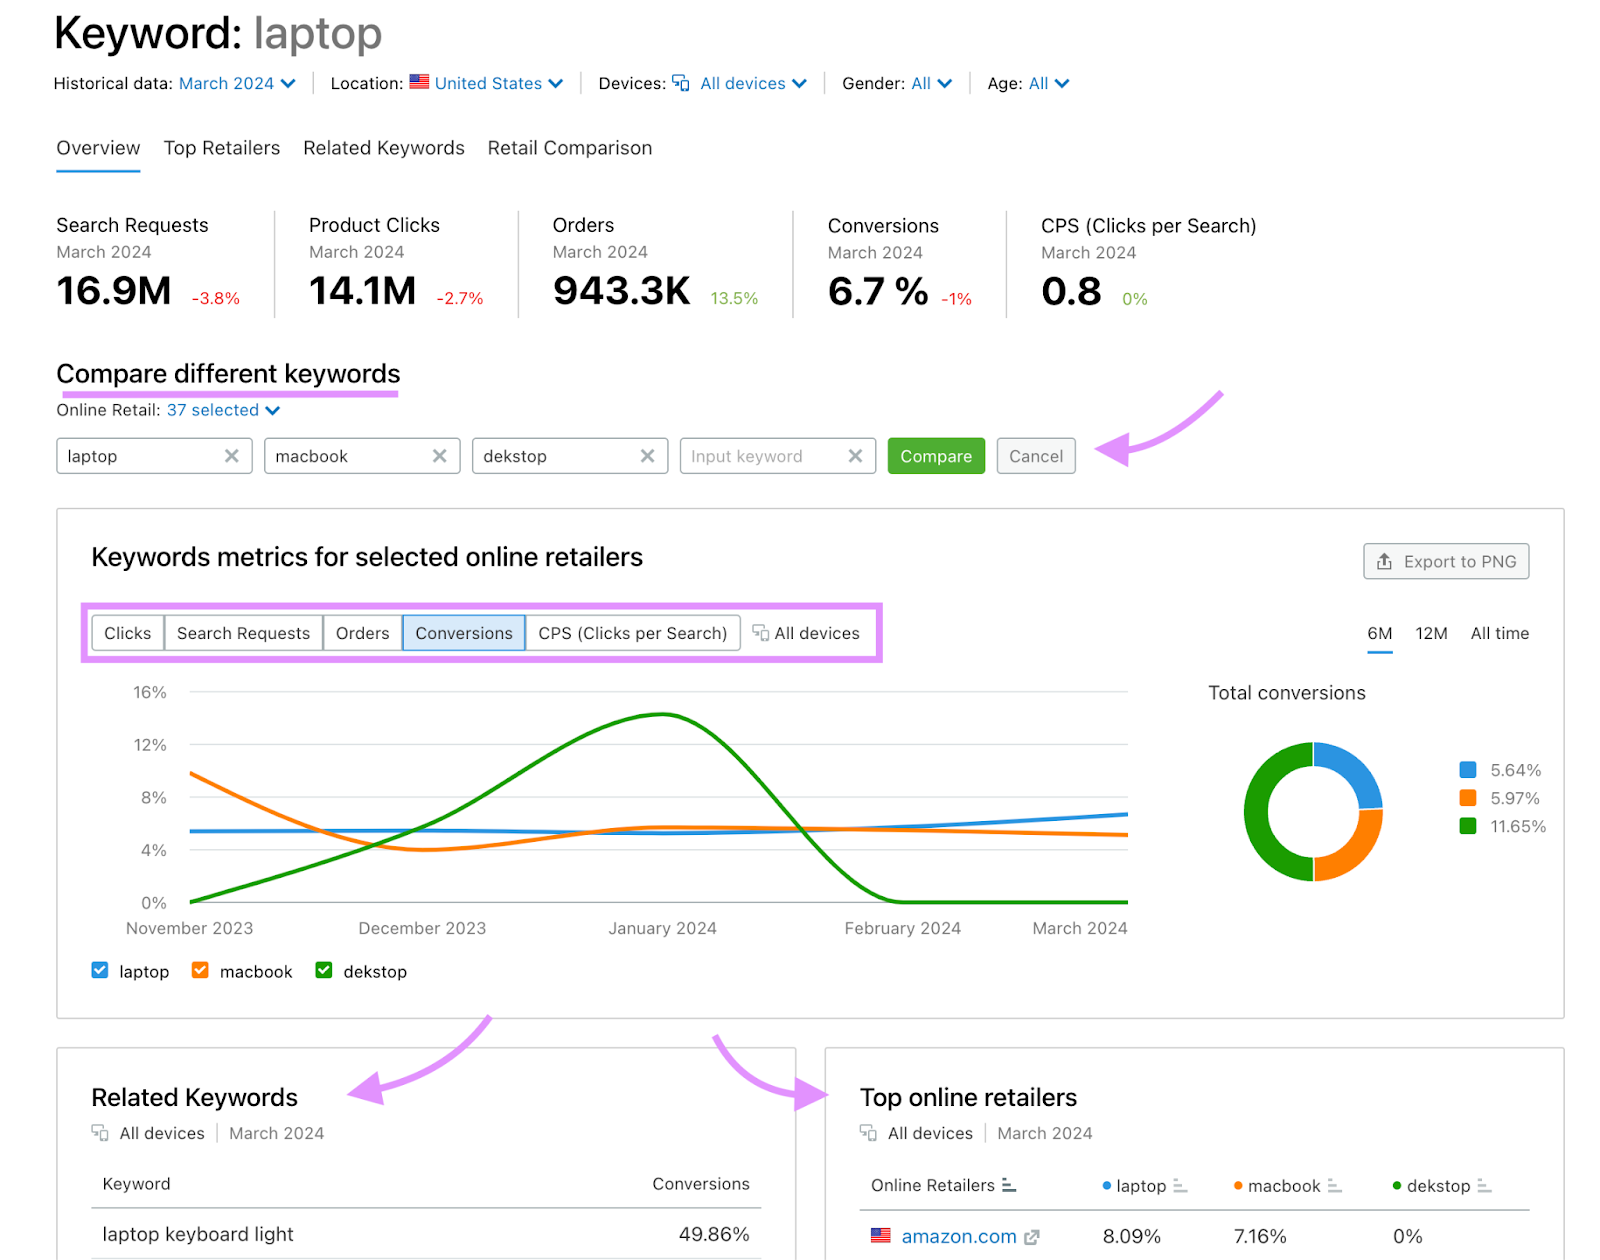Click the green Compare button

click(936, 456)
